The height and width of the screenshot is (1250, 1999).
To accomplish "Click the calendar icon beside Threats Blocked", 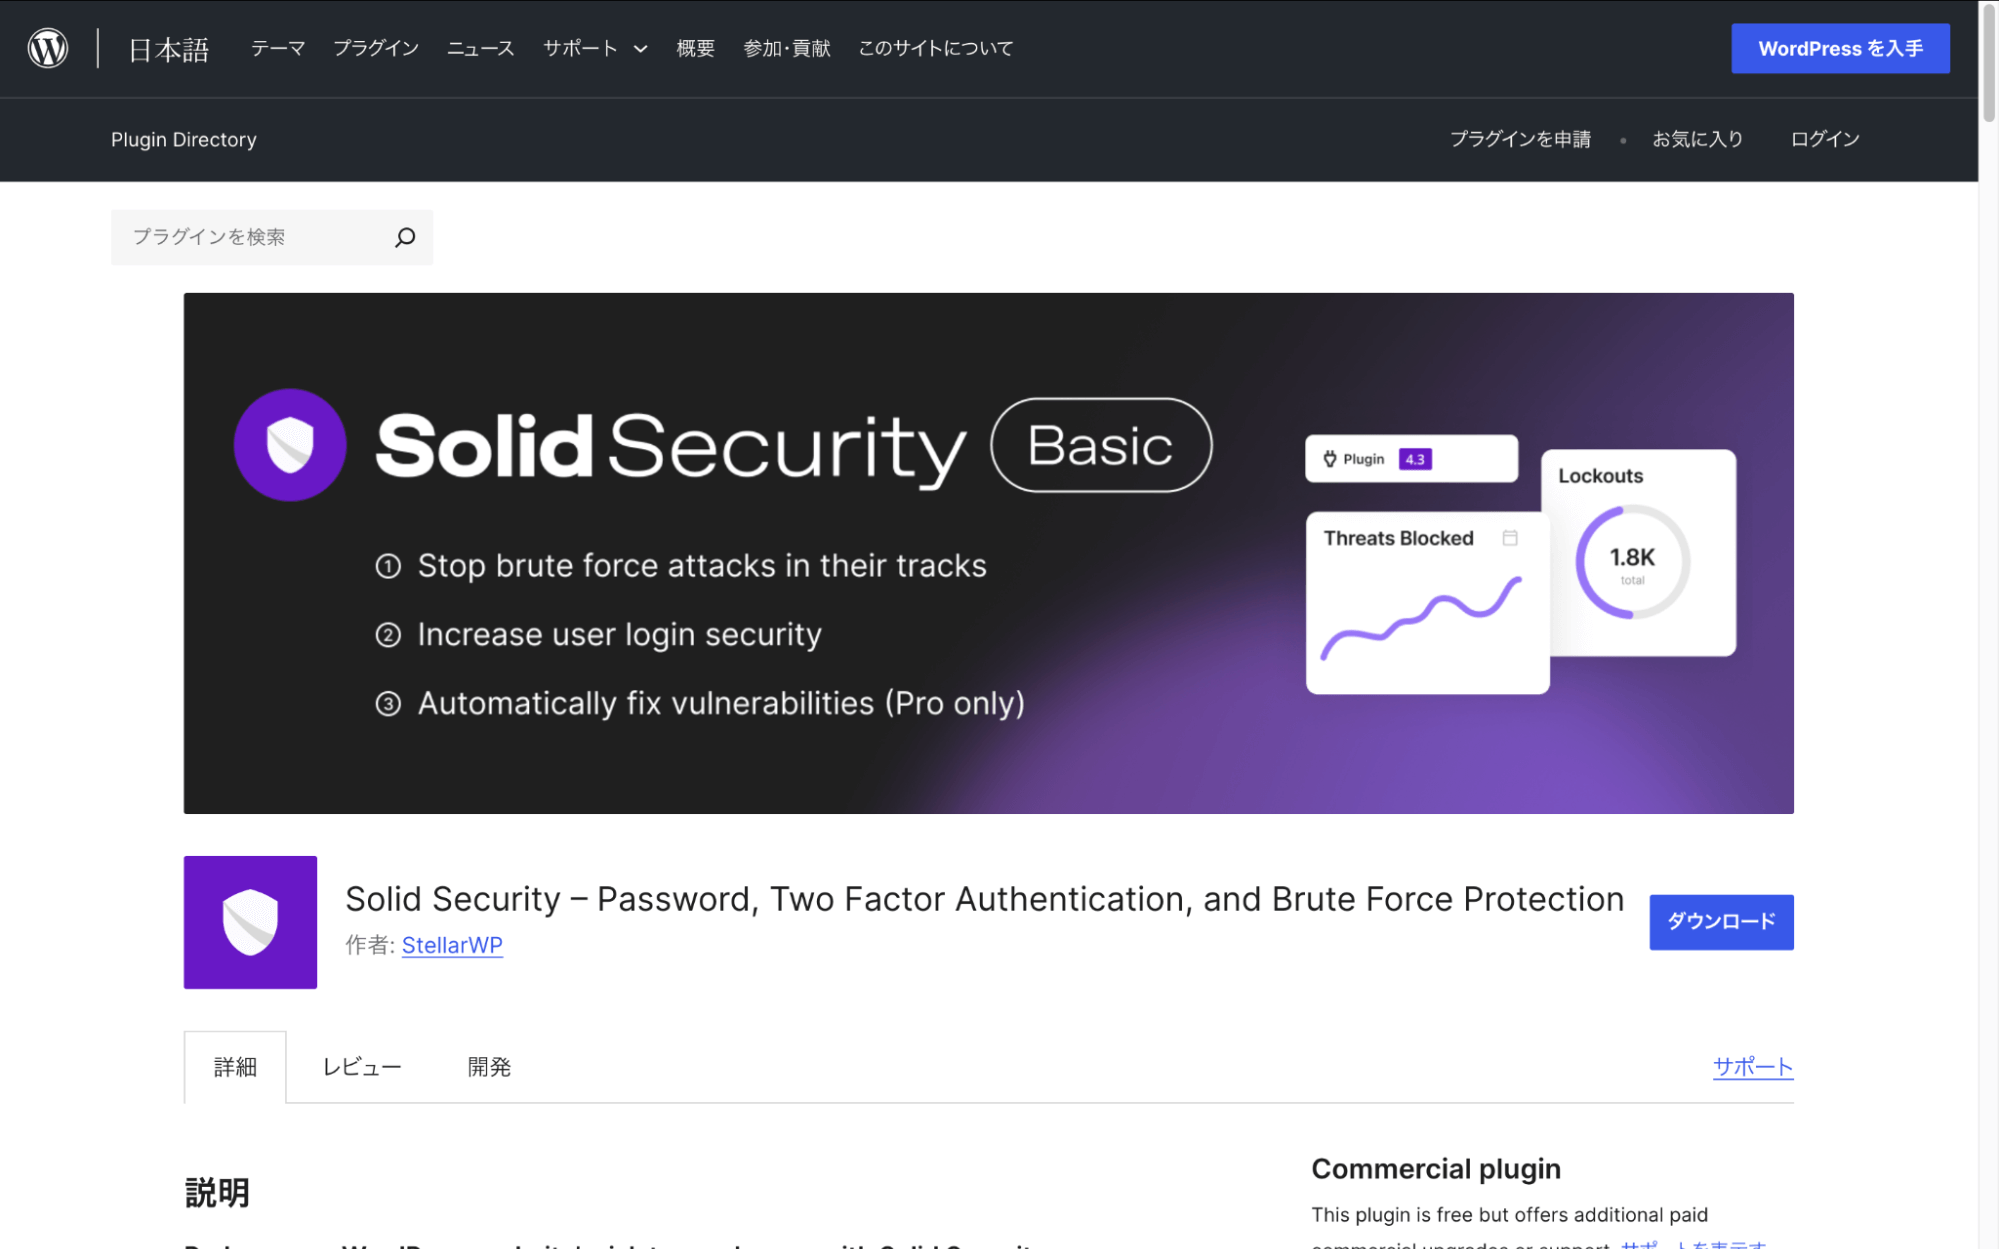I will coord(1509,537).
